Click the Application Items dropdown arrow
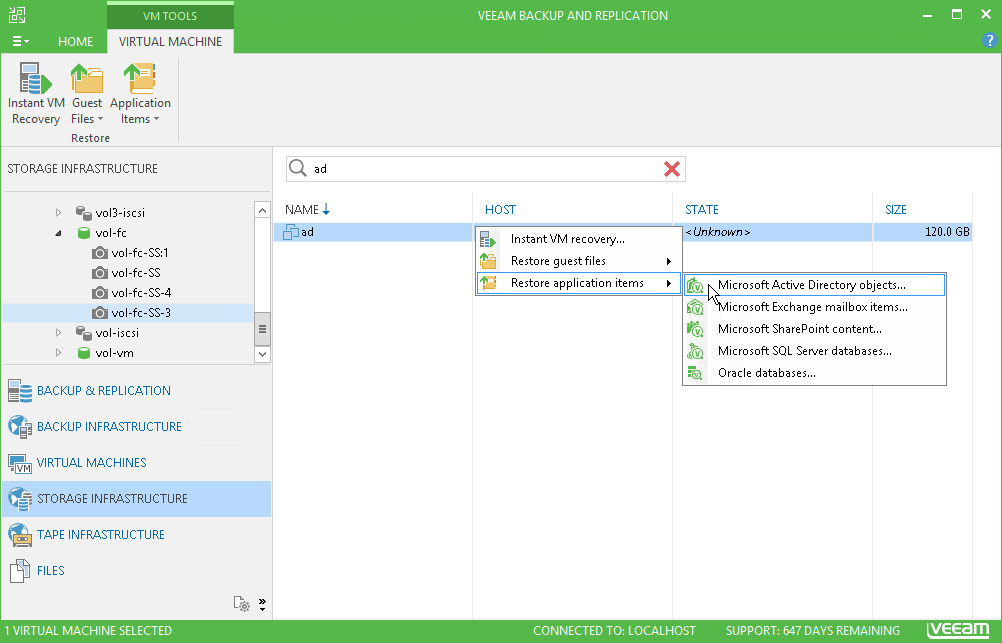This screenshot has width=1002, height=643. [x=157, y=120]
